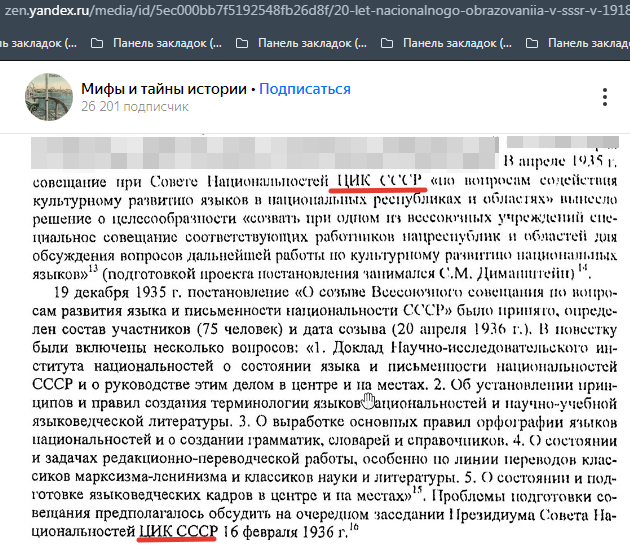630x545 pixels.
Task: Click folder icon of third bookmark folder
Action: pyautogui.click(x=242, y=43)
